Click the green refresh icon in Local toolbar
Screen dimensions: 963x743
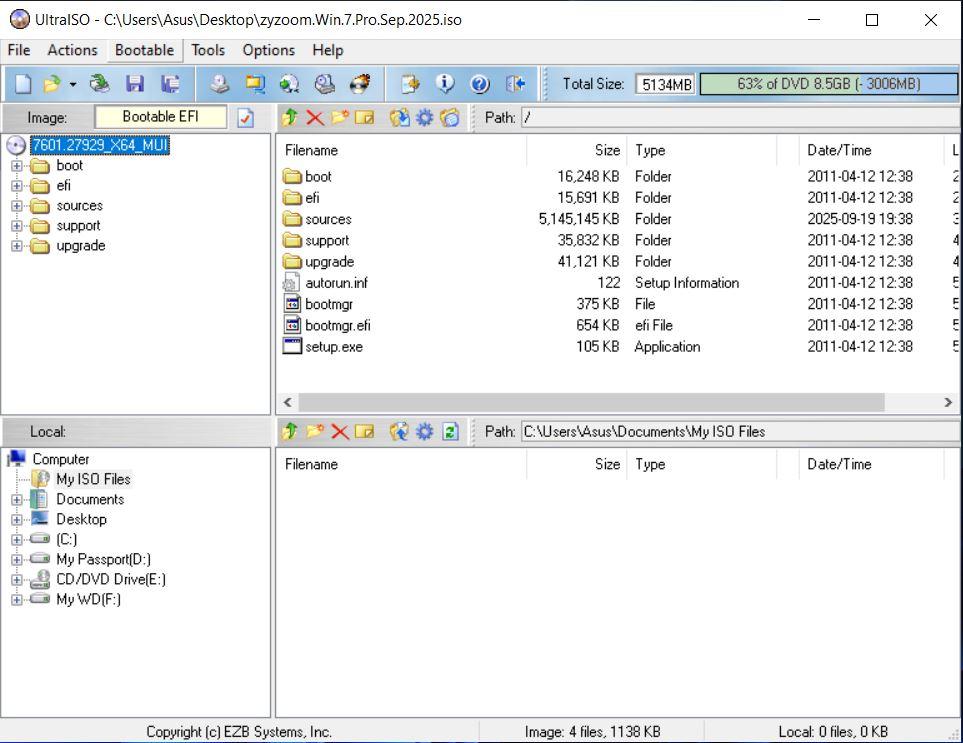[x=450, y=432]
